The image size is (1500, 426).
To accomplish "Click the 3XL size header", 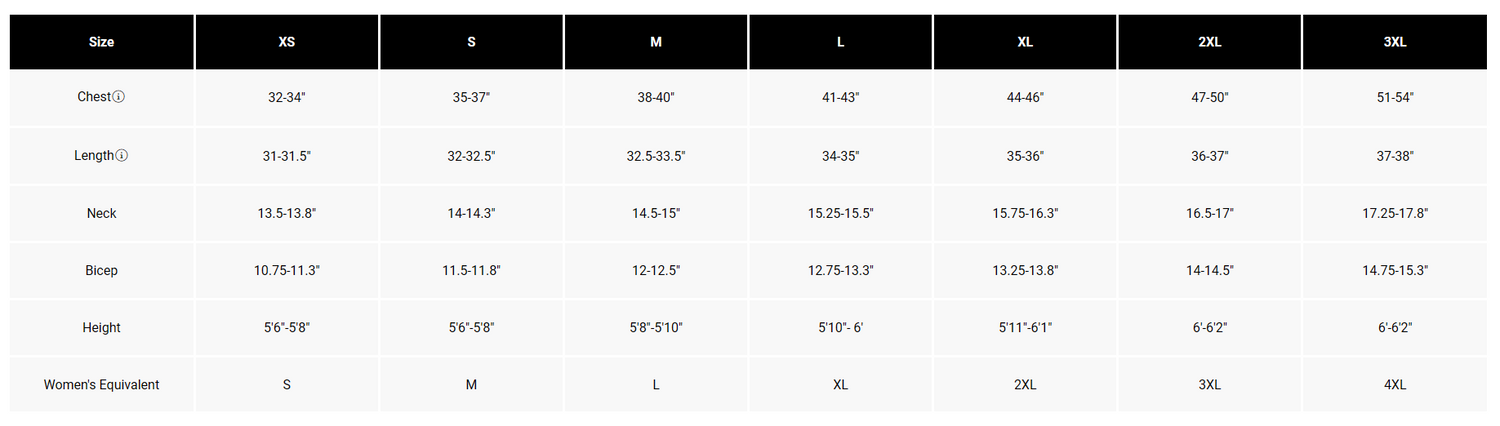I will pos(1395,42).
